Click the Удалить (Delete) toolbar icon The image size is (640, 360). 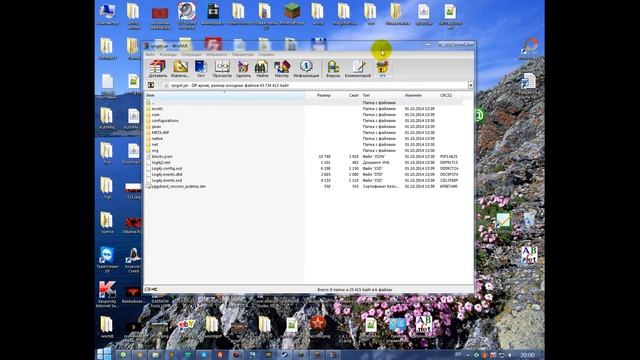tap(243, 69)
